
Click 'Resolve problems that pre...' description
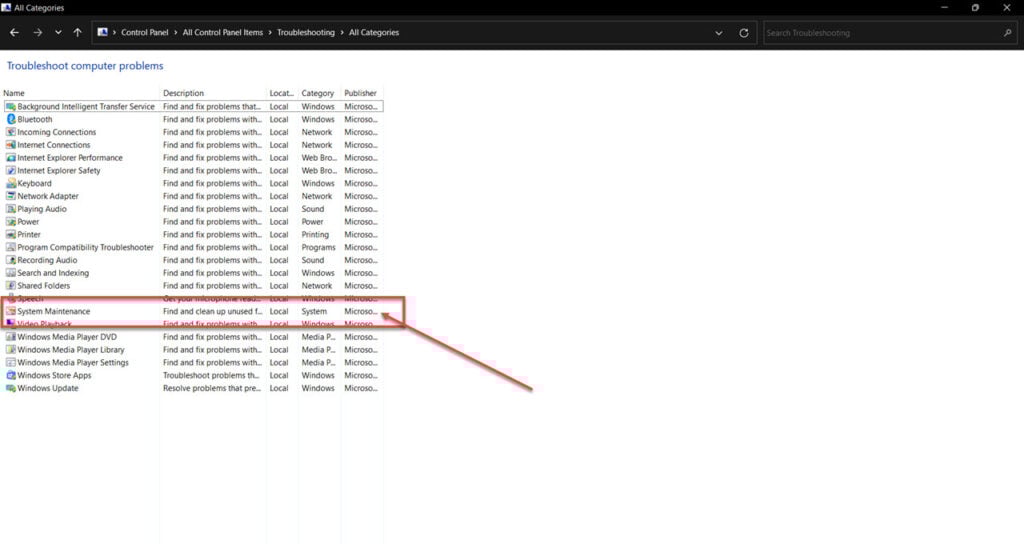(x=212, y=388)
